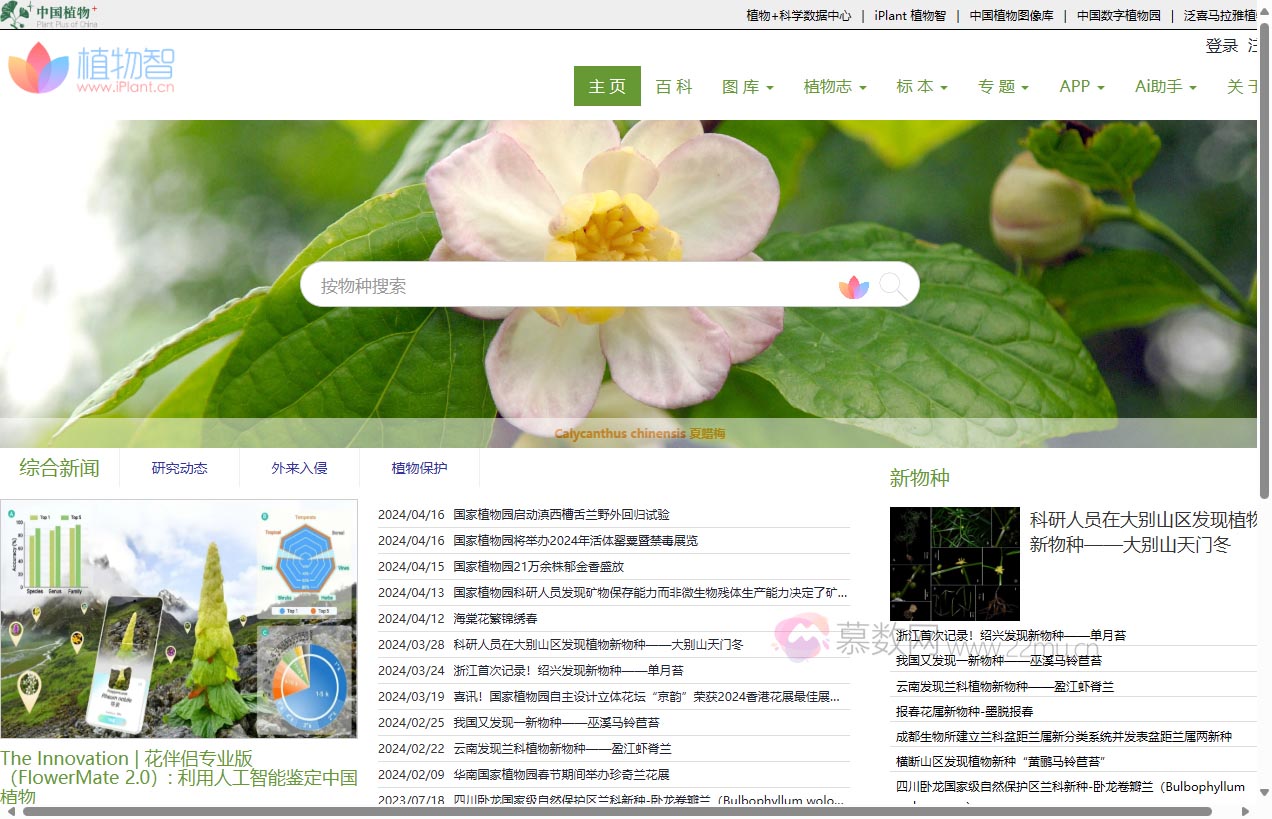Select the magnifier search icon
This screenshot has width=1272, height=819.
(x=895, y=284)
